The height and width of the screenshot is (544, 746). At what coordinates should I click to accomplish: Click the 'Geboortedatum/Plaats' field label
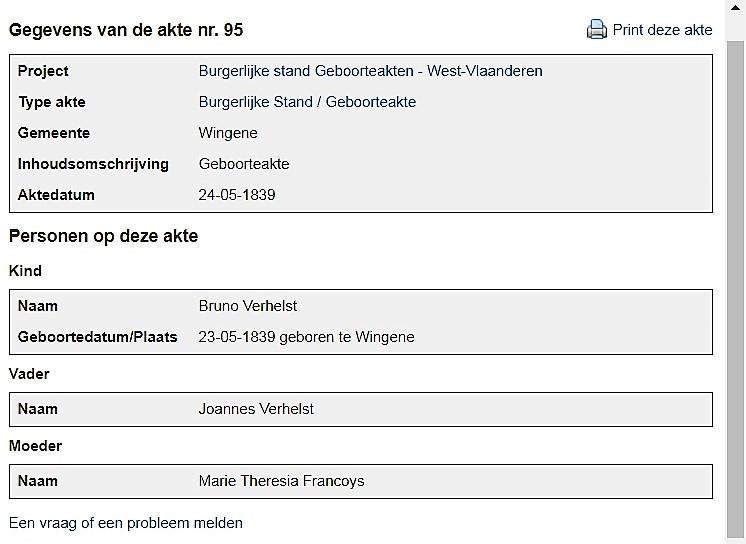pos(97,337)
